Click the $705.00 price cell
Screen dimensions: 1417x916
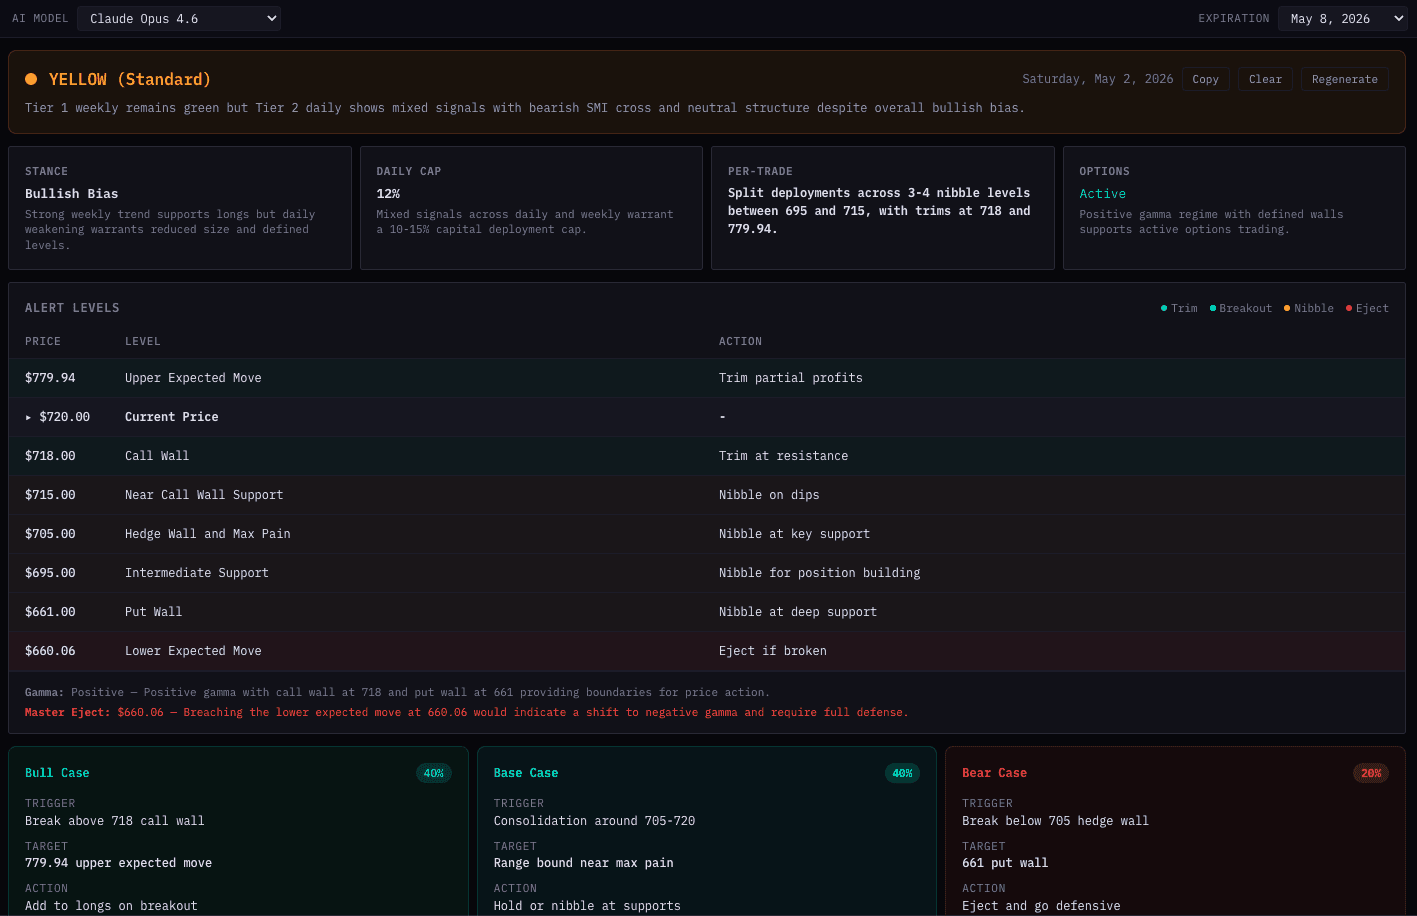pyautogui.click(x=50, y=534)
